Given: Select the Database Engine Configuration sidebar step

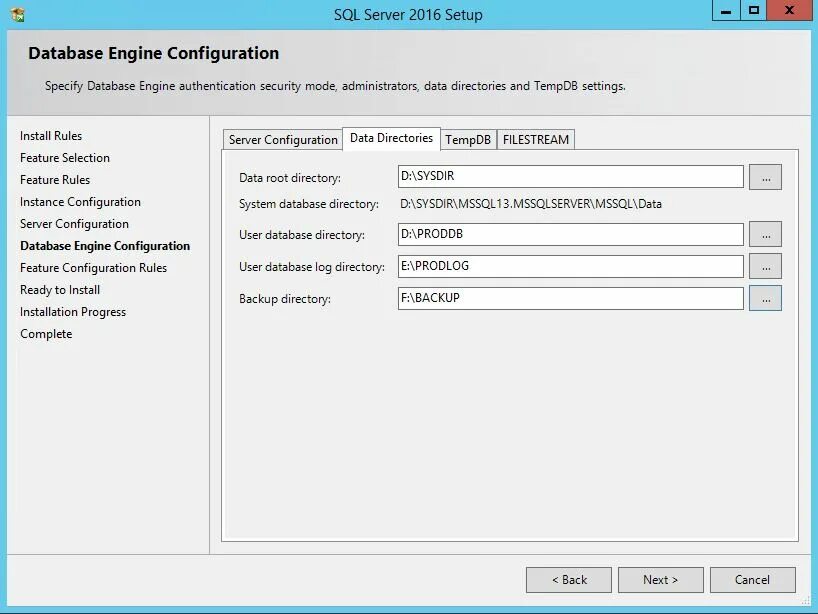Looking at the screenshot, I should coord(105,246).
